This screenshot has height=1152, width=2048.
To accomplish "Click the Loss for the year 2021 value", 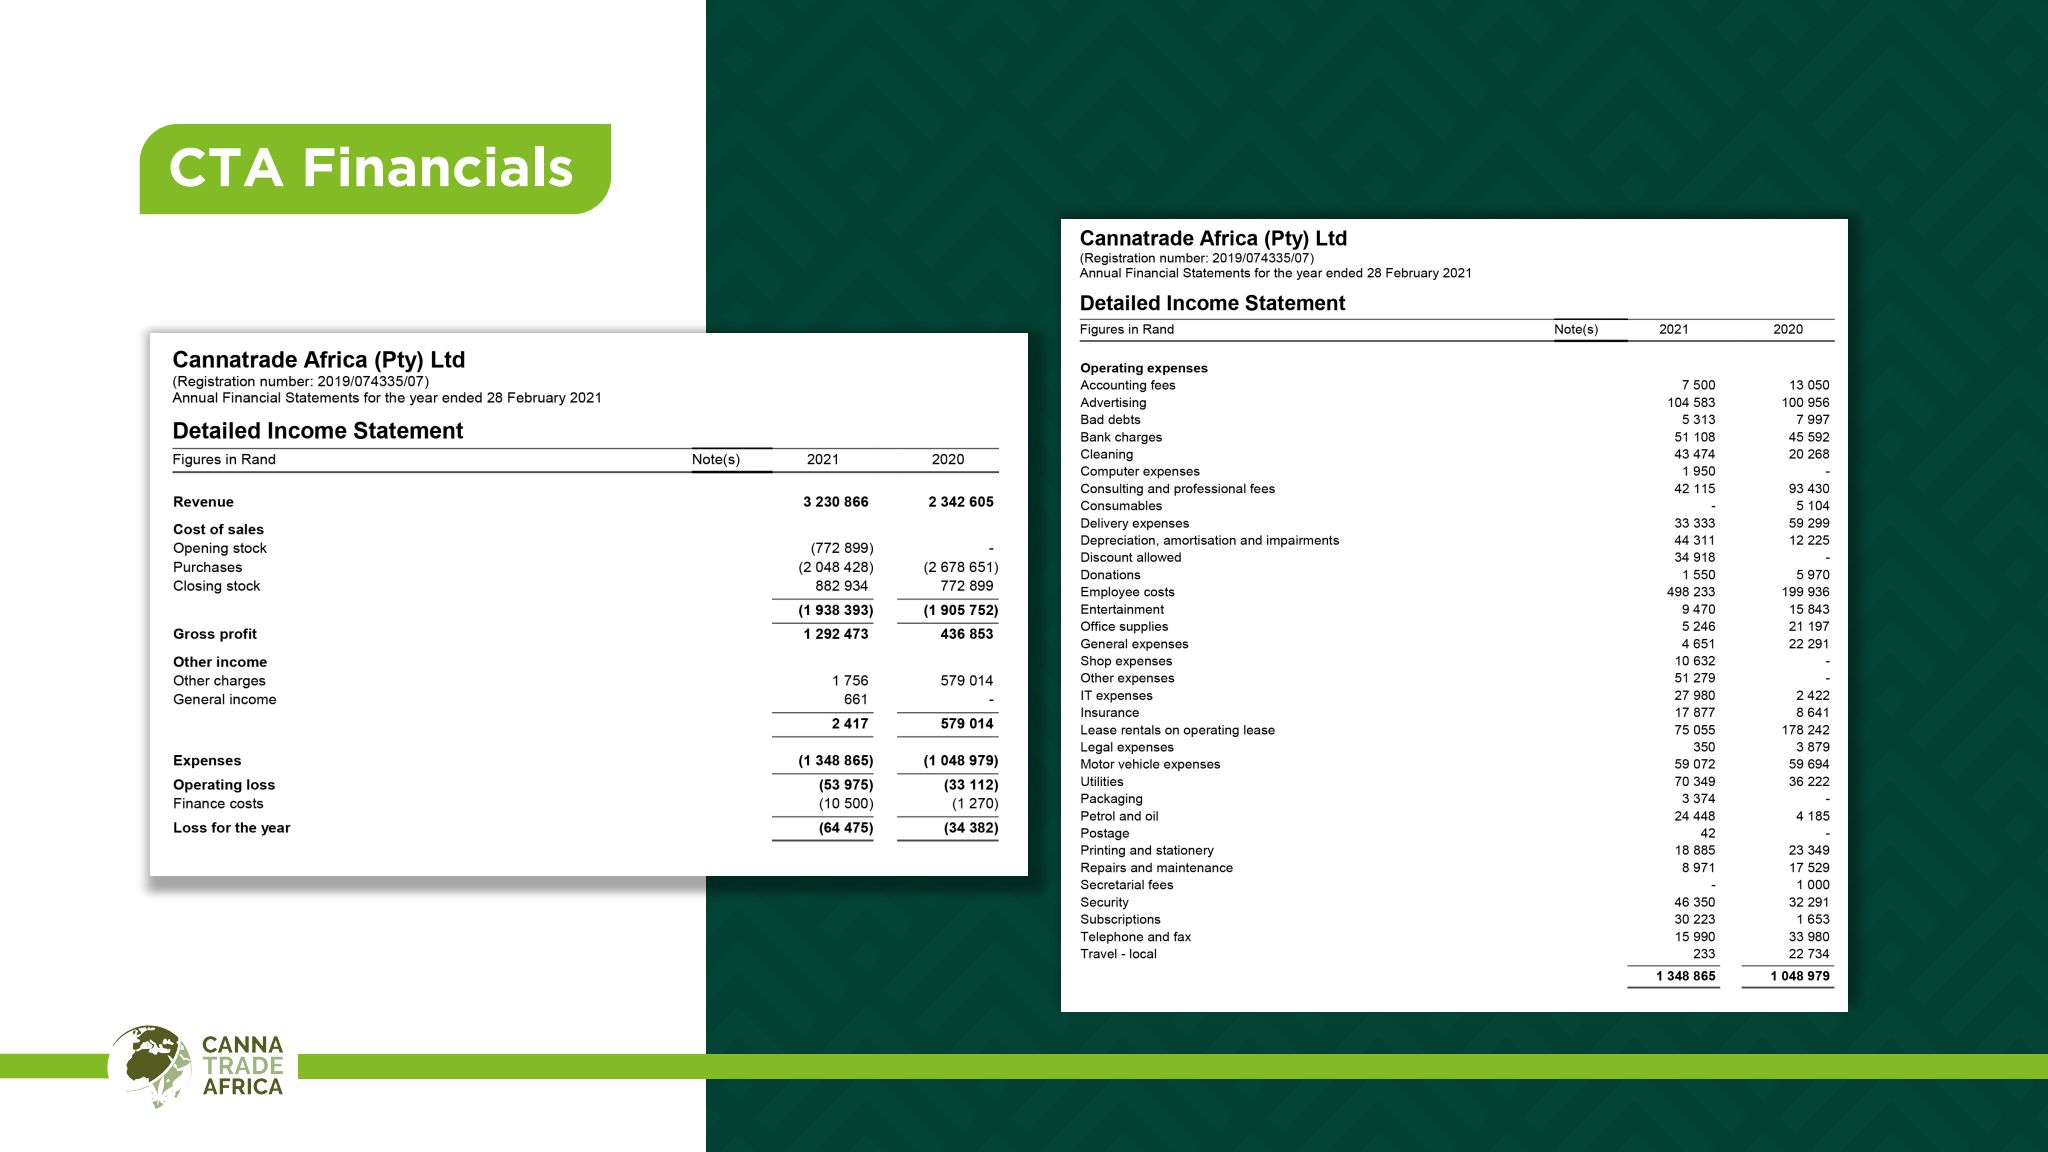I will pos(845,828).
